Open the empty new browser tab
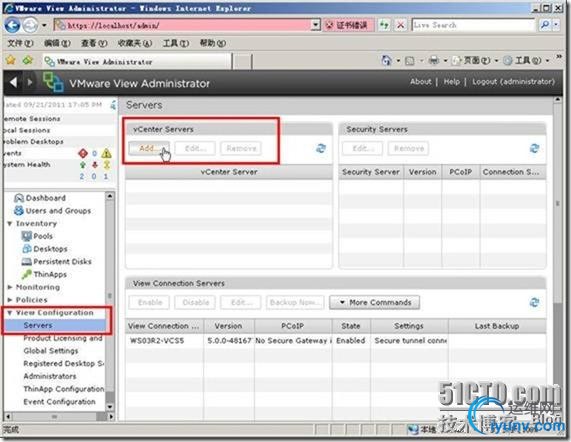This screenshot has height=442, width=571. pyautogui.click(x=242, y=62)
